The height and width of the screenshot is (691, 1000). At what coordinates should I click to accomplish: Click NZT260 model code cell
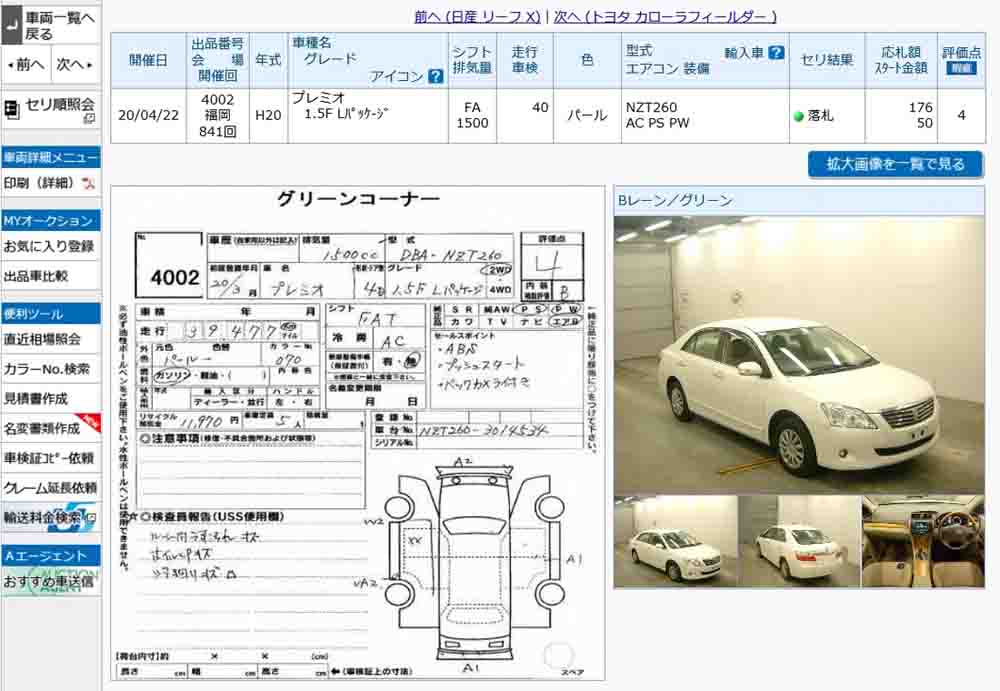651,107
